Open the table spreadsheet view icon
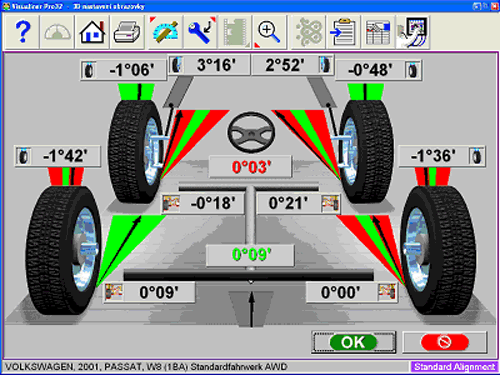Image resolution: width=500 pixels, height=375 pixels. click(x=378, y=32)
